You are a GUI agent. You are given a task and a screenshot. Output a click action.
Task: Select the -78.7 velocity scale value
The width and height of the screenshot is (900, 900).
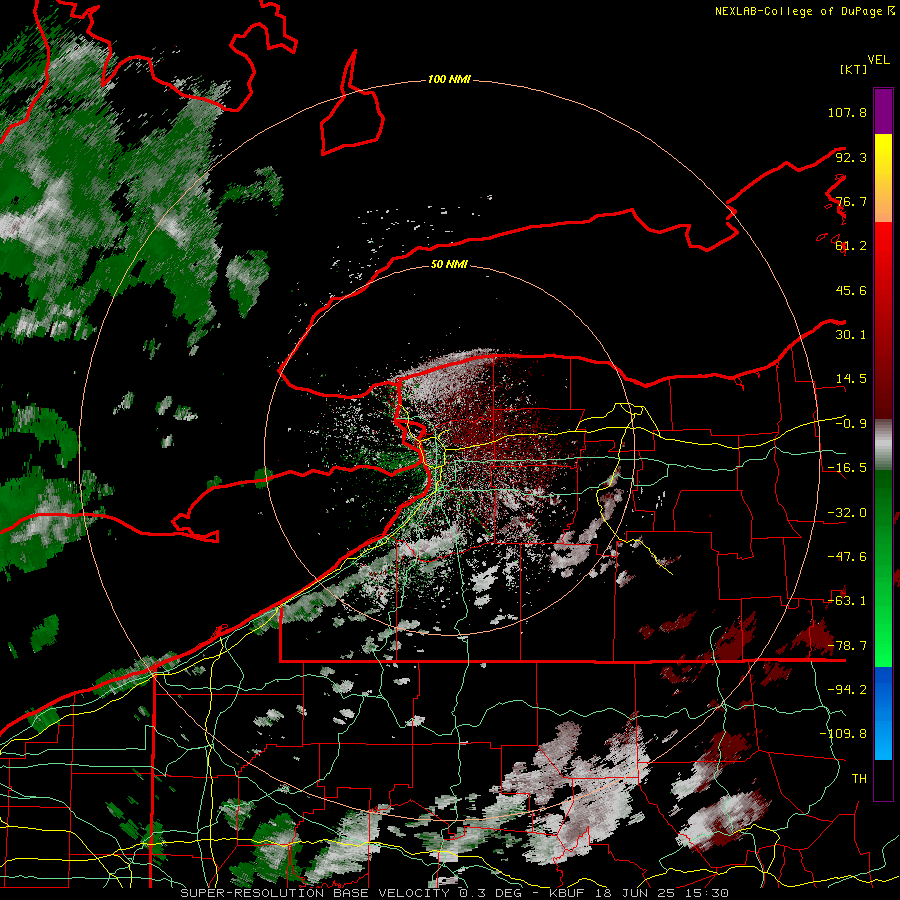point(847,646)
